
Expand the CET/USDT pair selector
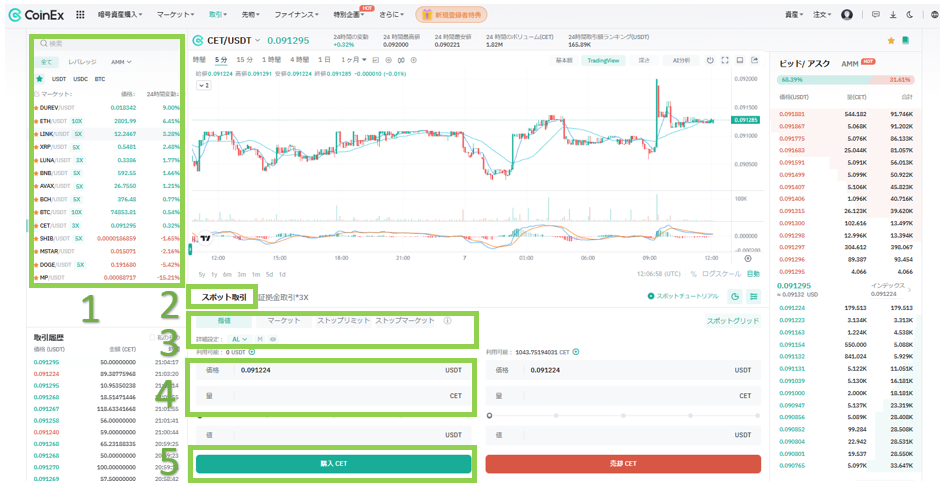258,40
